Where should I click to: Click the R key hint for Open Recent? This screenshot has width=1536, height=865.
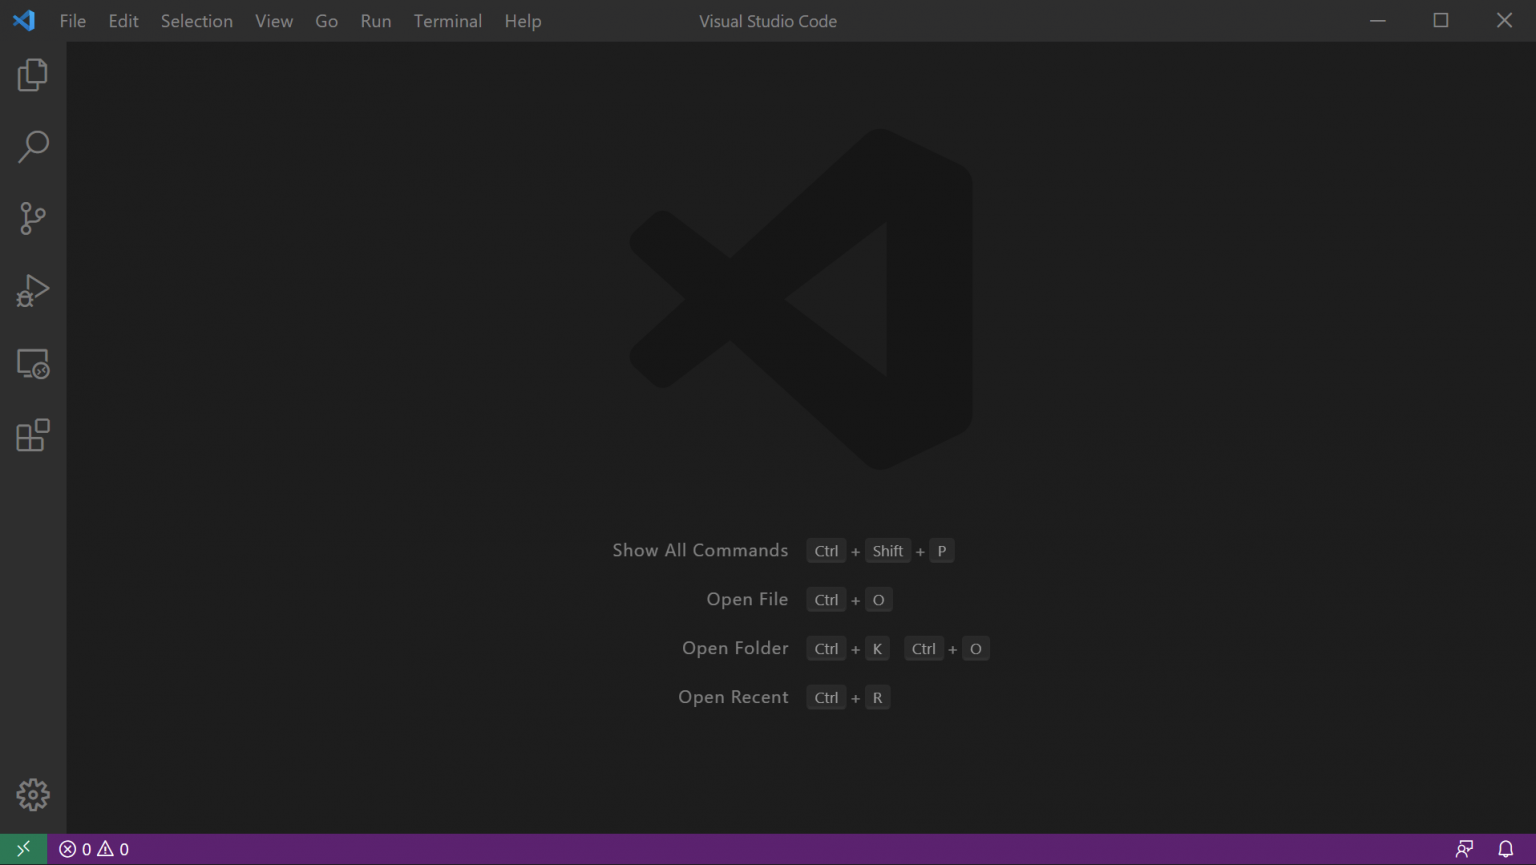(877, 698)
